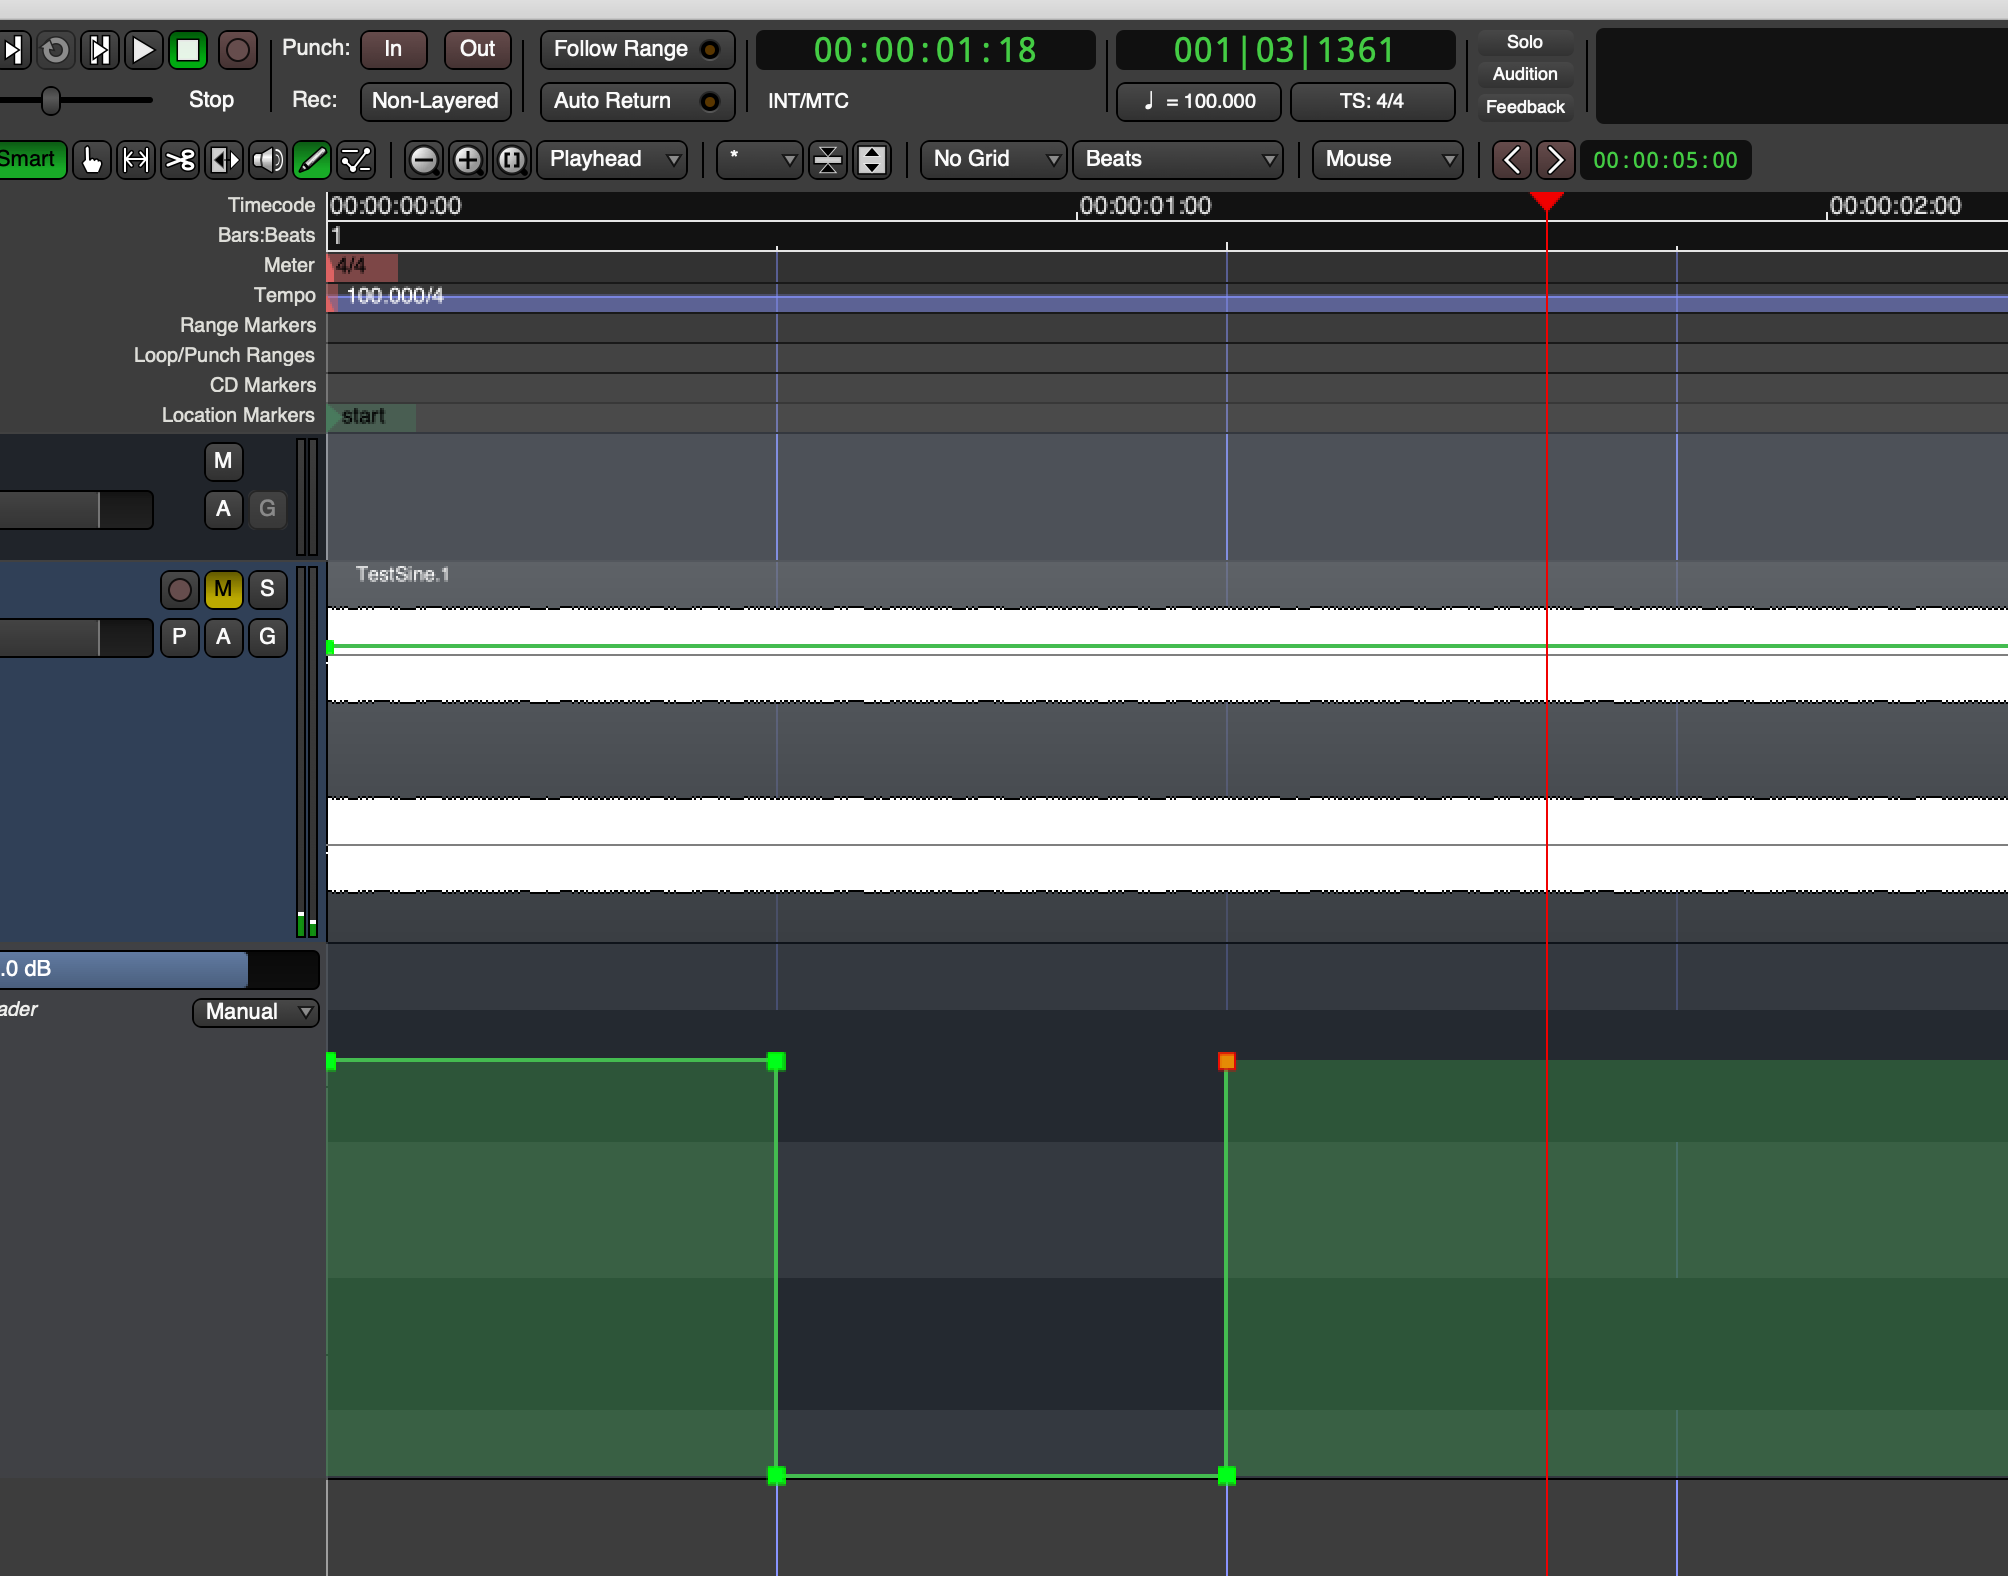This screenshot has height=1576, width=2008.
Task: Select the Cut (scissors) tool
Action: pyautogui.click(x=180, y=159)
